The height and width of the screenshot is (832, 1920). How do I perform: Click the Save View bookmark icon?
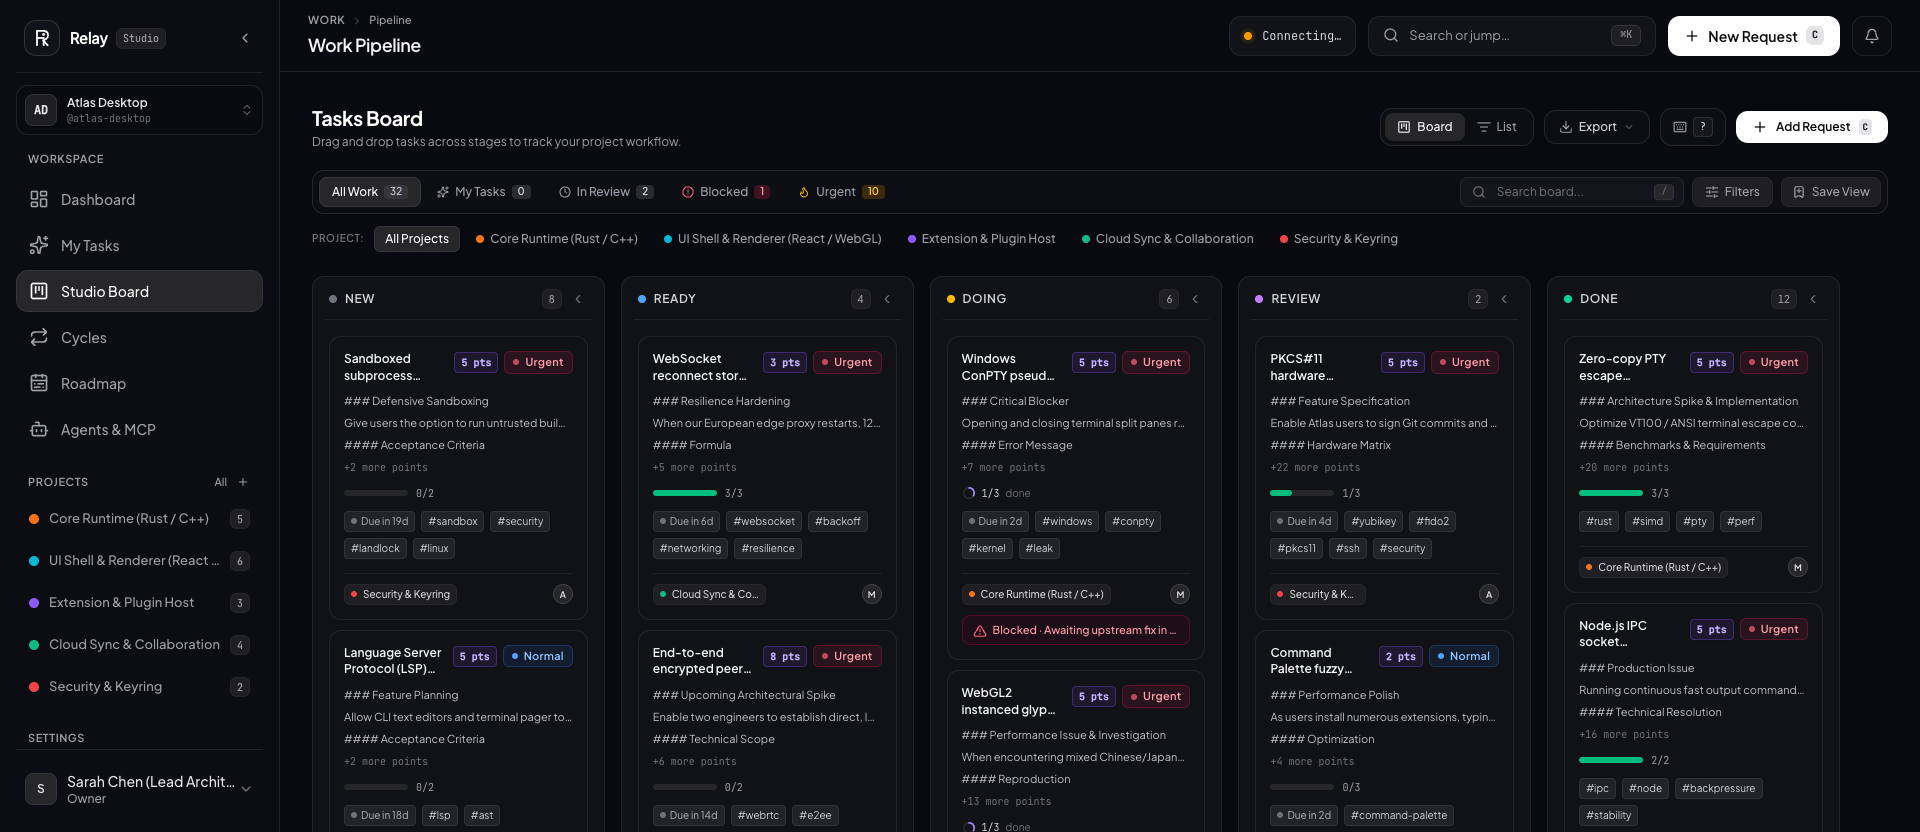1799,192
